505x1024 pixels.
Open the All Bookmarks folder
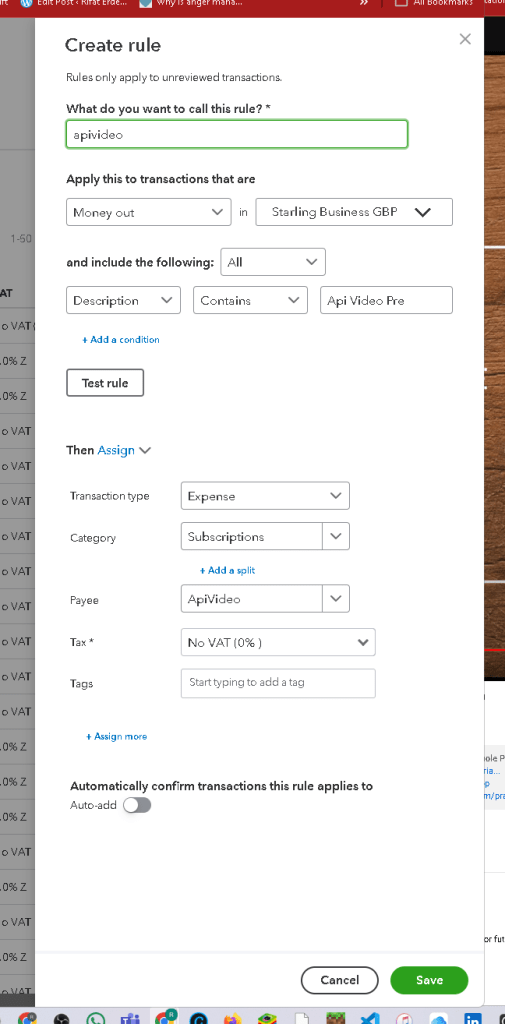pos(433,3)
